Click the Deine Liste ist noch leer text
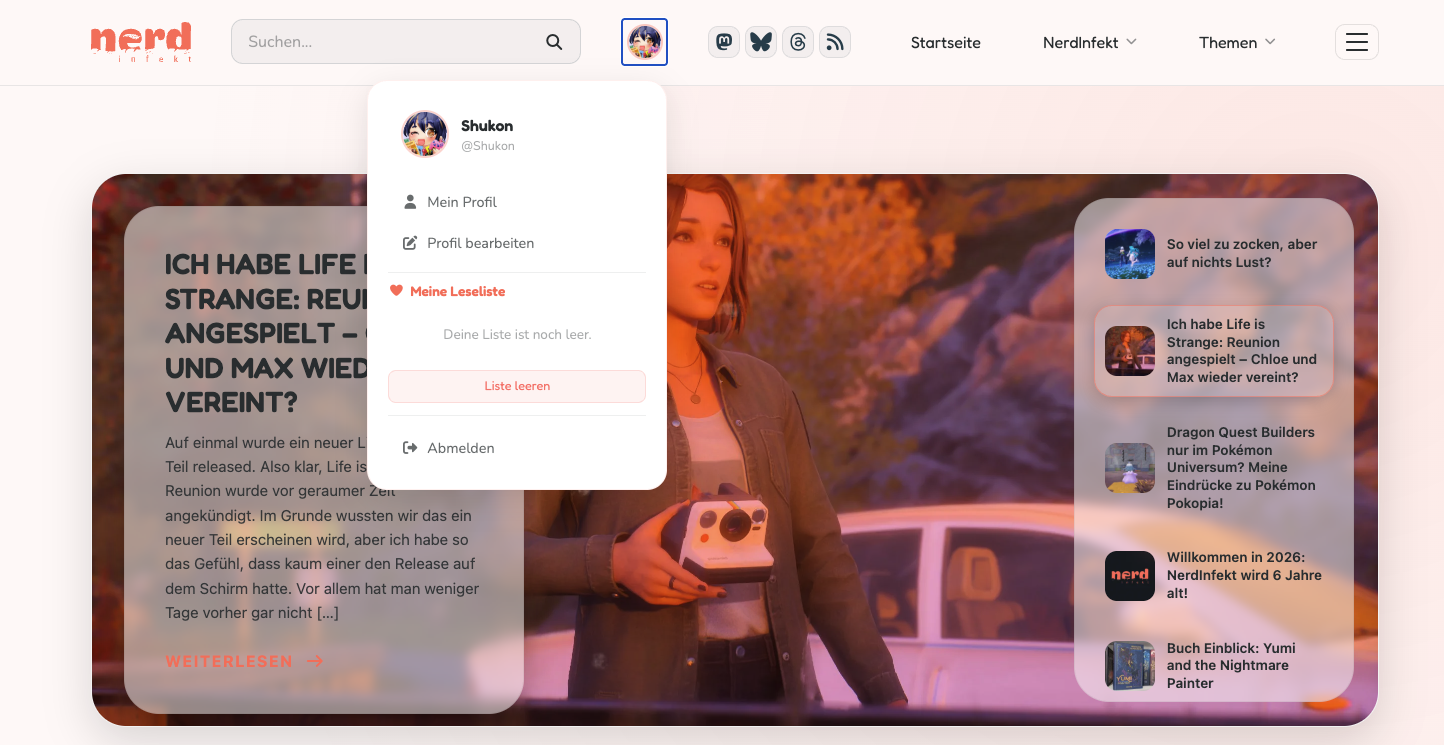The height and width of the screenshot is (745, 1444). pyautogui.click(x=517, y=334)
